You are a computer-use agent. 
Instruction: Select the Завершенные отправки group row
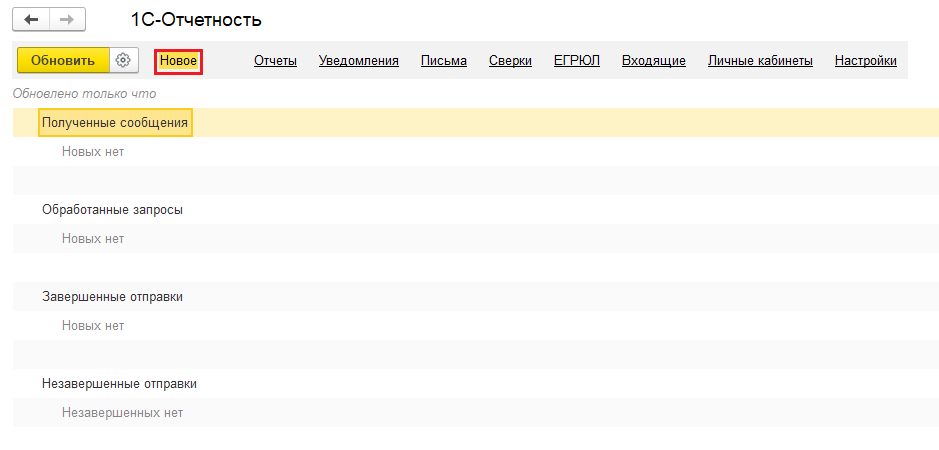[x=112, y=297]
